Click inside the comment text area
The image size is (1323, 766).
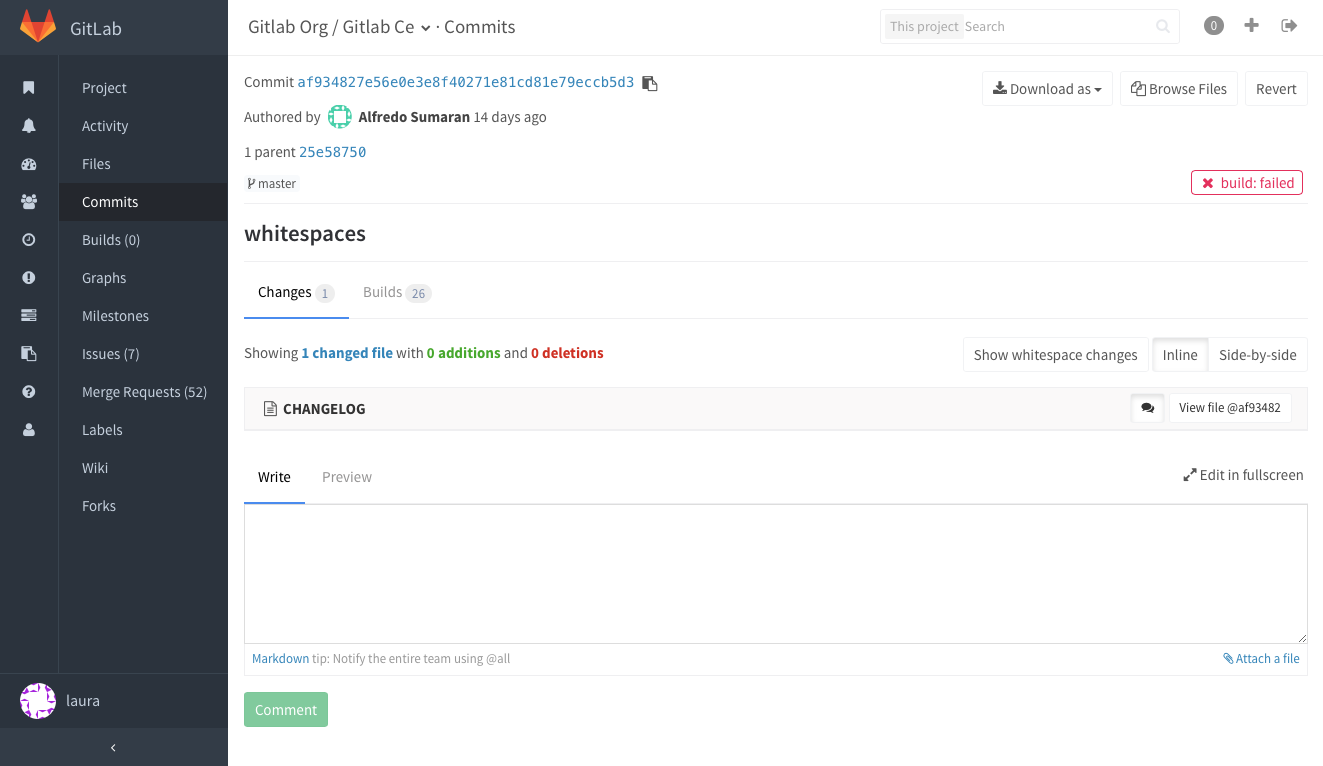775,573
